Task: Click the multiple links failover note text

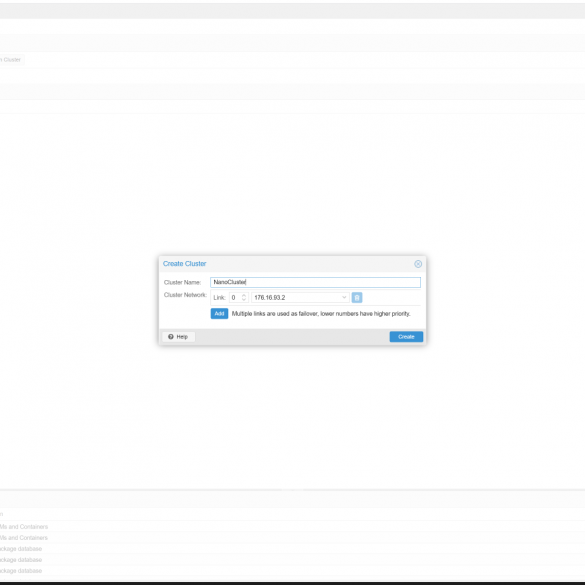Action: click(321, 313)
